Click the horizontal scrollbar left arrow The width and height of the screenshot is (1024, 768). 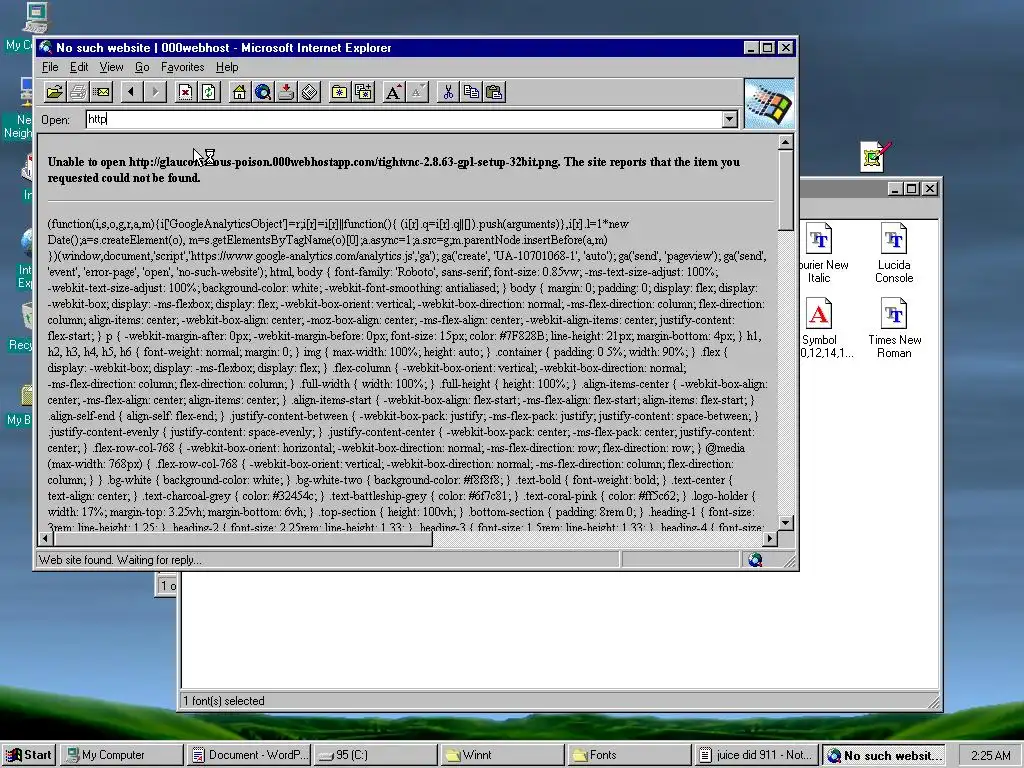(x=45, y=539)
